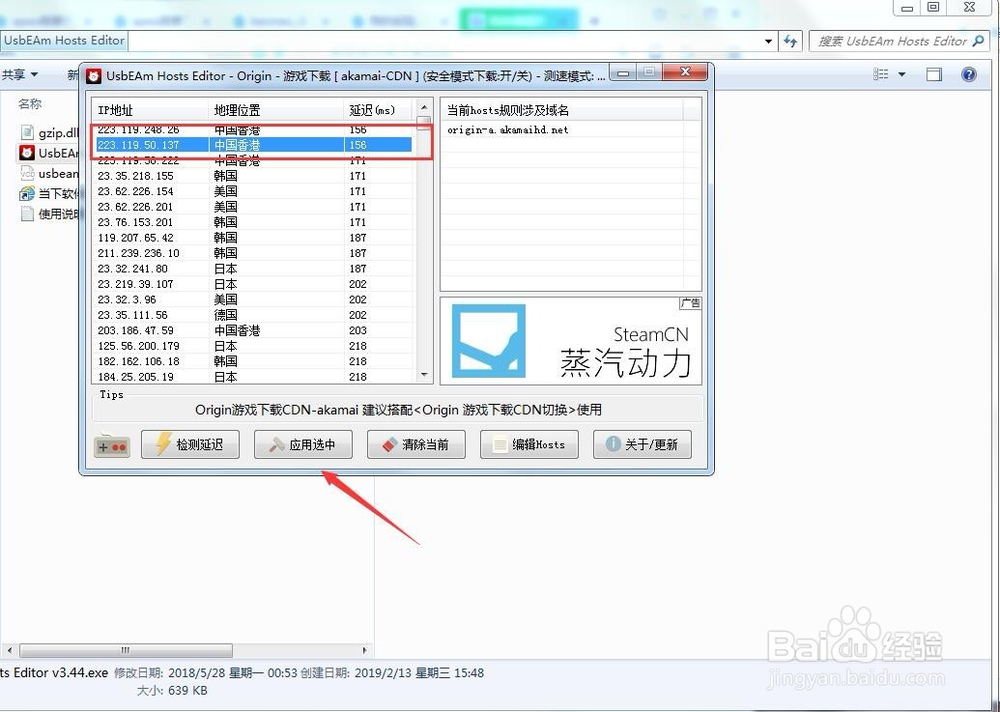Click the SteamCN 蒸汽动力 advertisement banner
The image size is (1000, 712).
click(571, 341)
